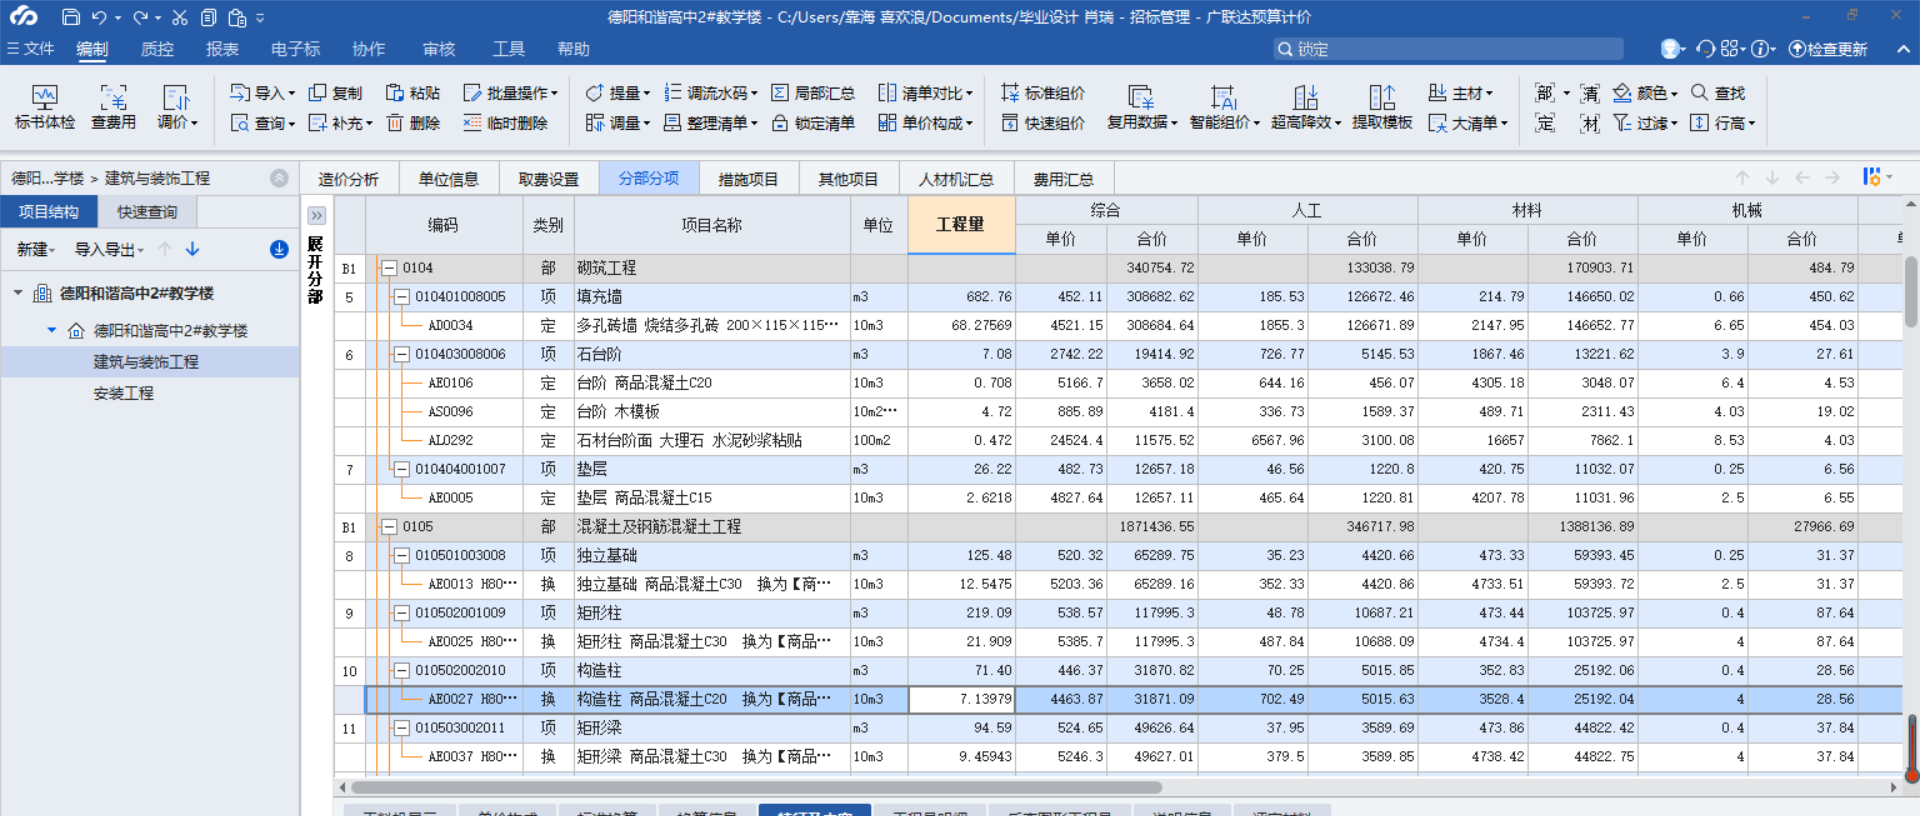Collapse the 德阳和谐高中2#教学楼 root project node
The height and width of the screenshot is (816, 1920).
pos(18,293)
